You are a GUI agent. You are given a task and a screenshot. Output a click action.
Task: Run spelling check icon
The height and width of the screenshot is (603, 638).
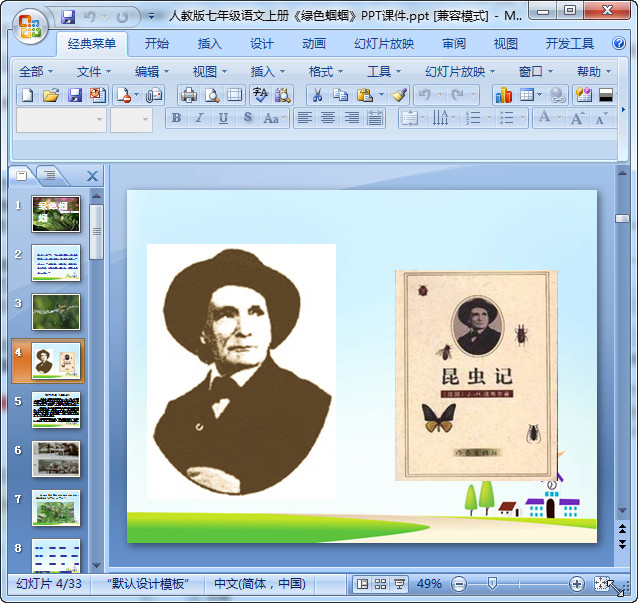pos(260,95)
